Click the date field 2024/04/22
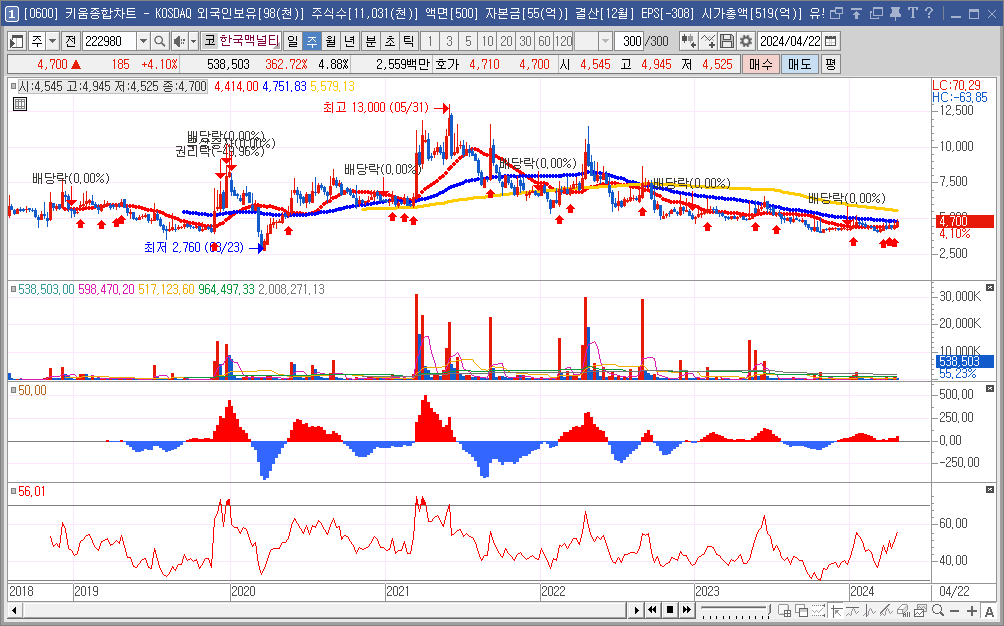The width and height of the screenshot is (1004, 626). point(789,42)
